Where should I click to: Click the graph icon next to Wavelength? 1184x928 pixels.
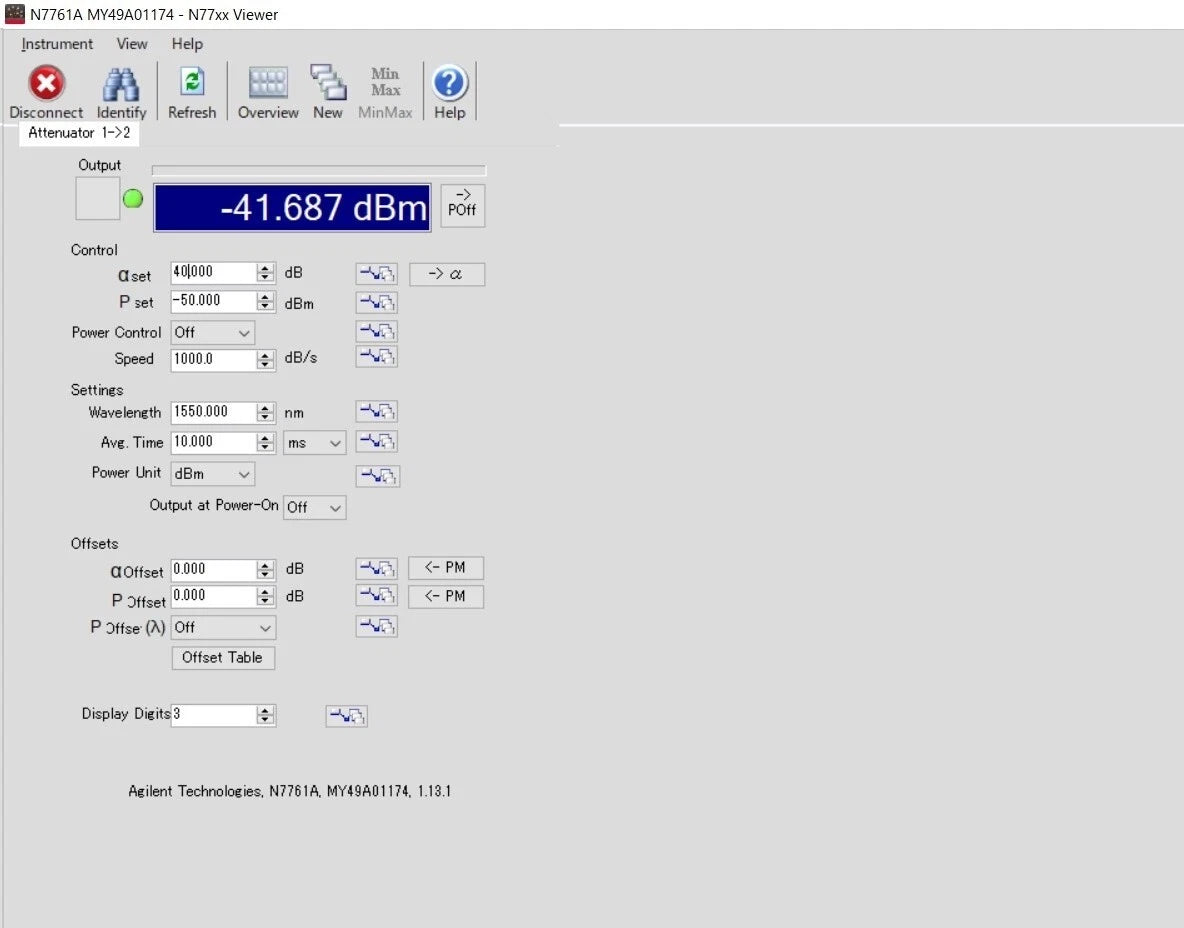click(377, 412)
